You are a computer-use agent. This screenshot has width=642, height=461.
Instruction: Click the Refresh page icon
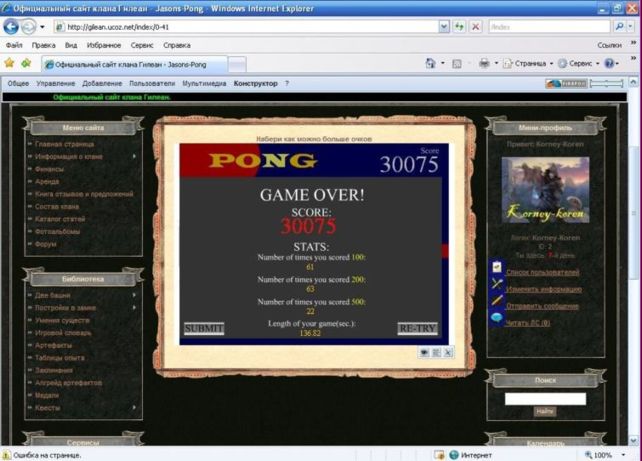click(459, 27)
